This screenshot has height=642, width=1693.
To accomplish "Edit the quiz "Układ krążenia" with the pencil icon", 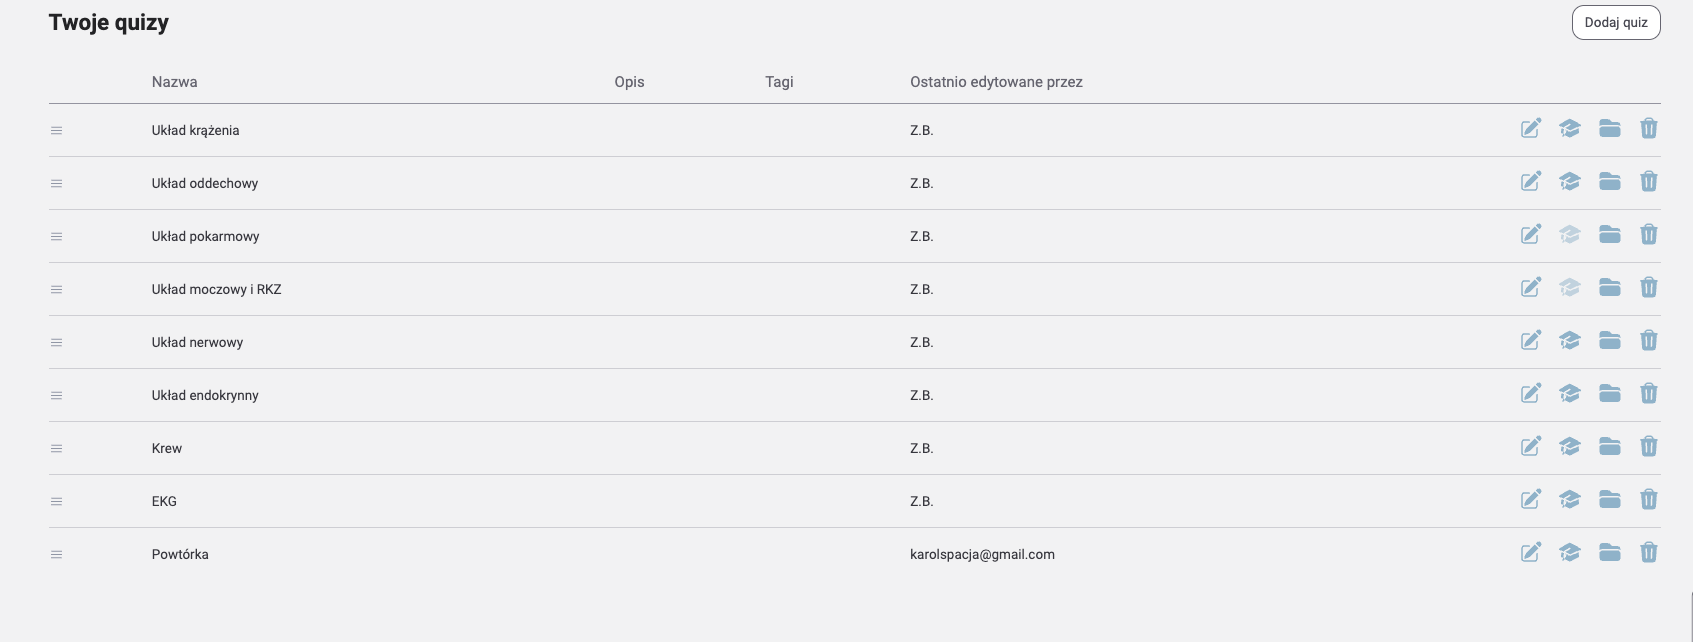I will (x=1529, y=128).
